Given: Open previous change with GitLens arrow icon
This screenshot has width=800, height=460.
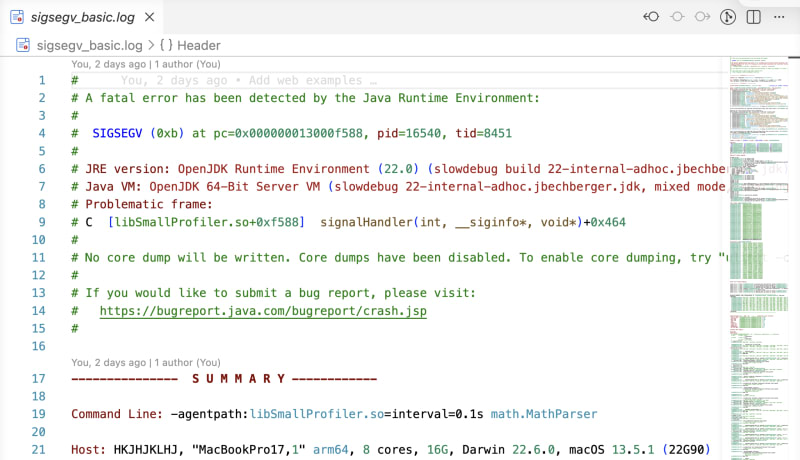Looking at the screenshot, I should (651, 17).
